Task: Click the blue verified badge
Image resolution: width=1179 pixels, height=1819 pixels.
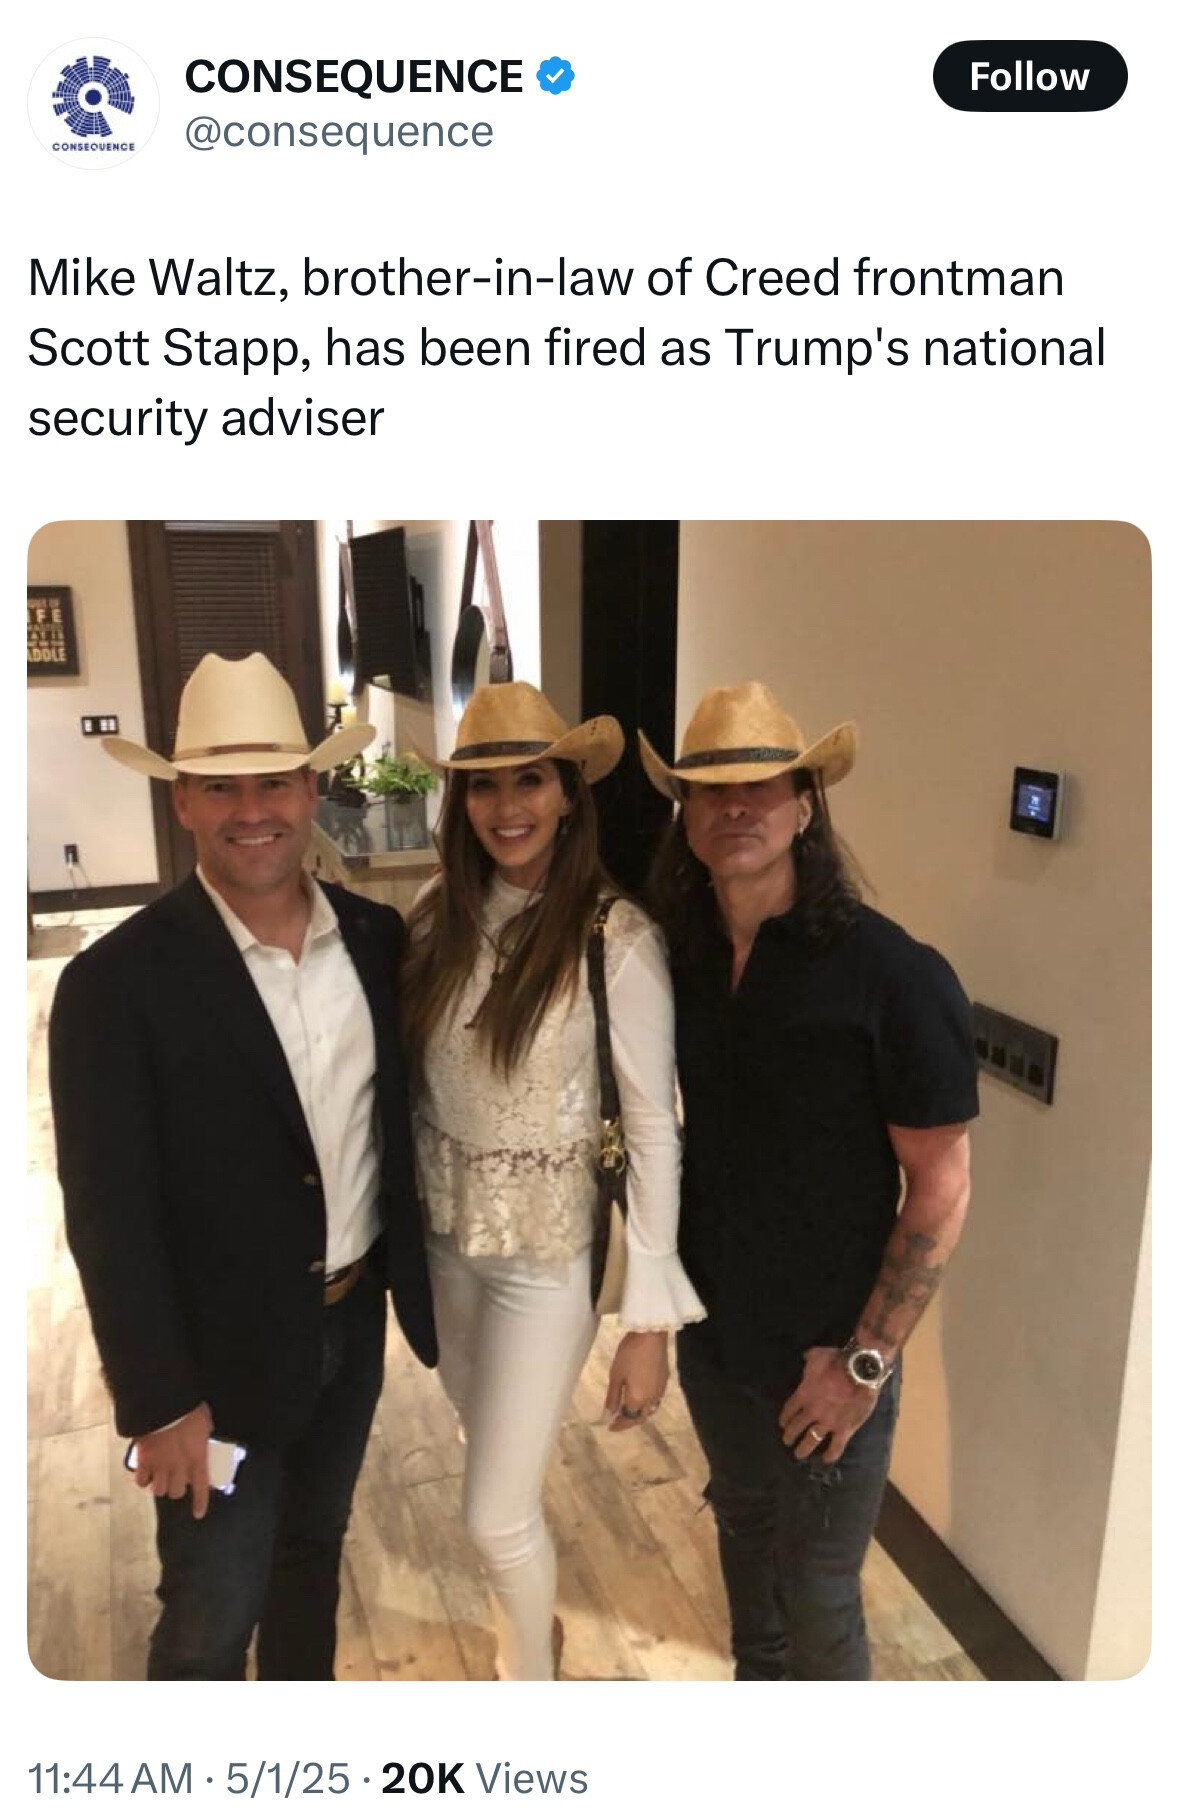Action: pos(555,77)
